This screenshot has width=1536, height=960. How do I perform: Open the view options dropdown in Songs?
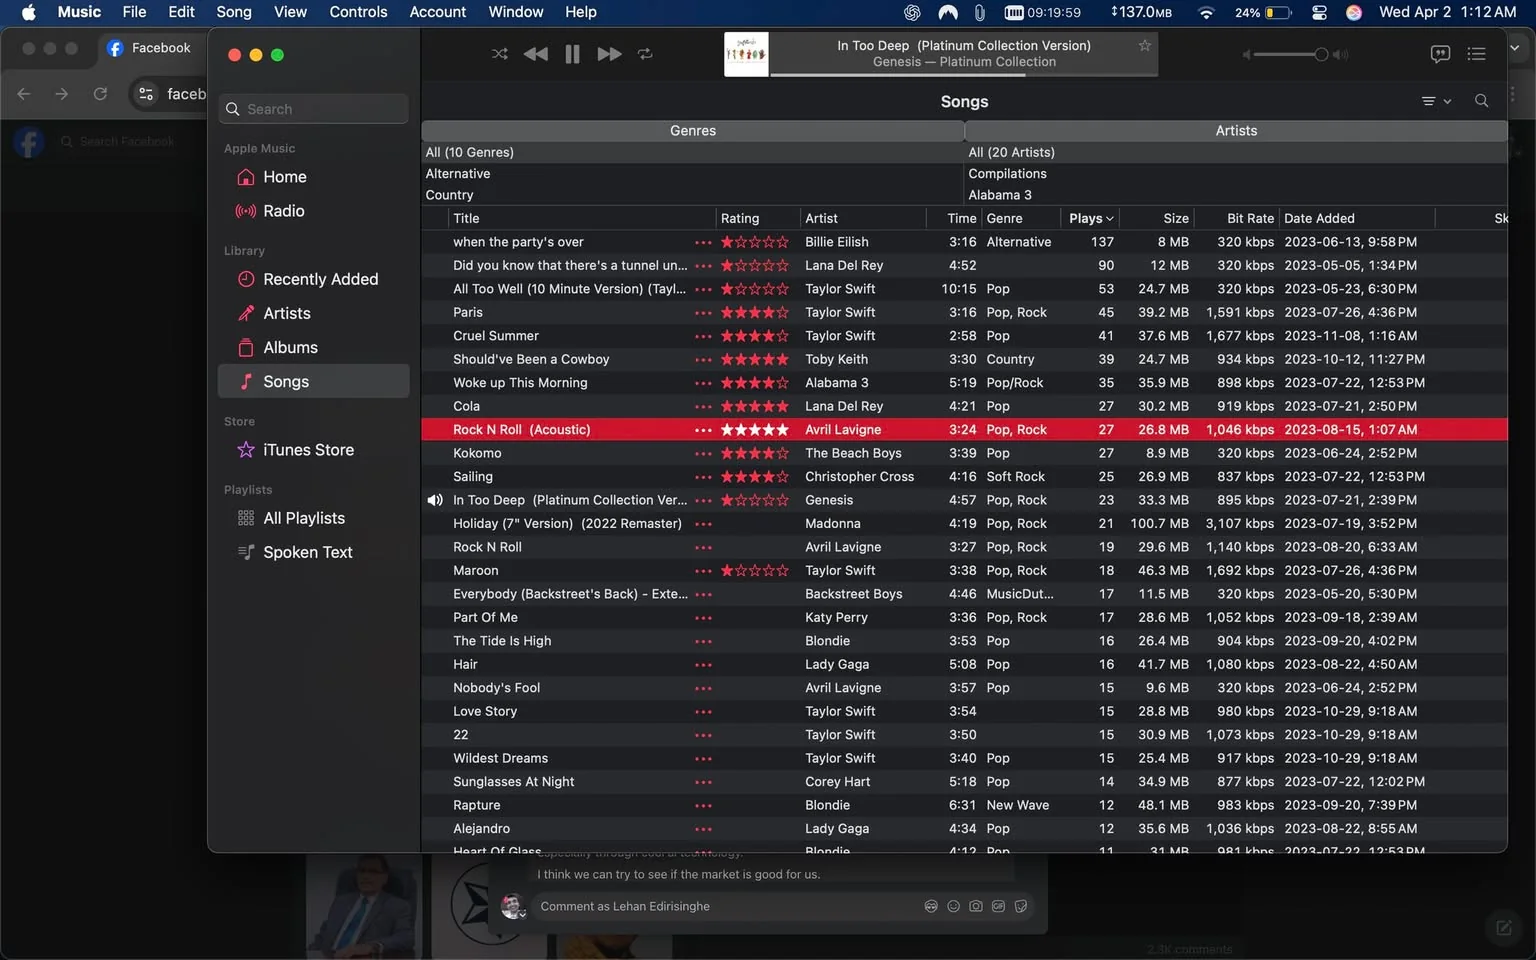coord(1436,101)
